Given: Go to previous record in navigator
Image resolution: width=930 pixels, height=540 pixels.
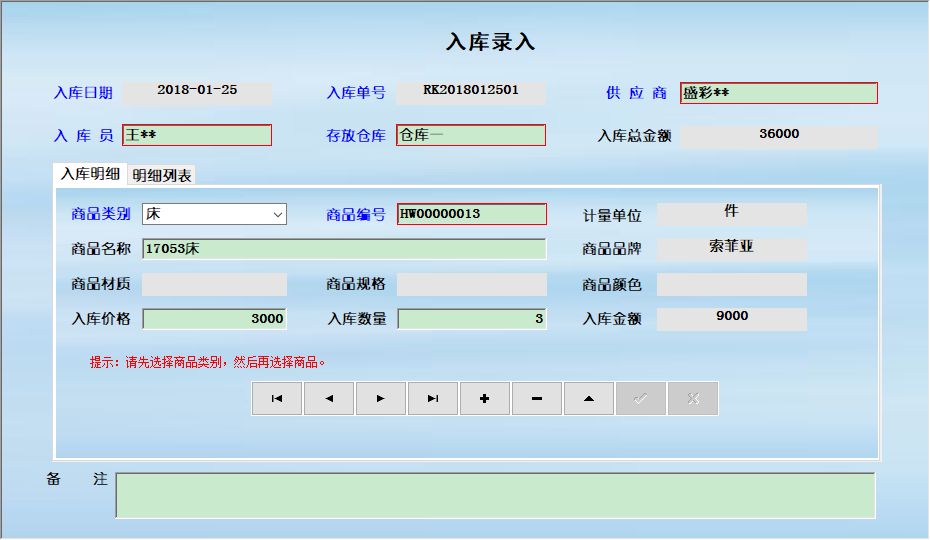Looking at the screenshot, I should pos(329,398).
